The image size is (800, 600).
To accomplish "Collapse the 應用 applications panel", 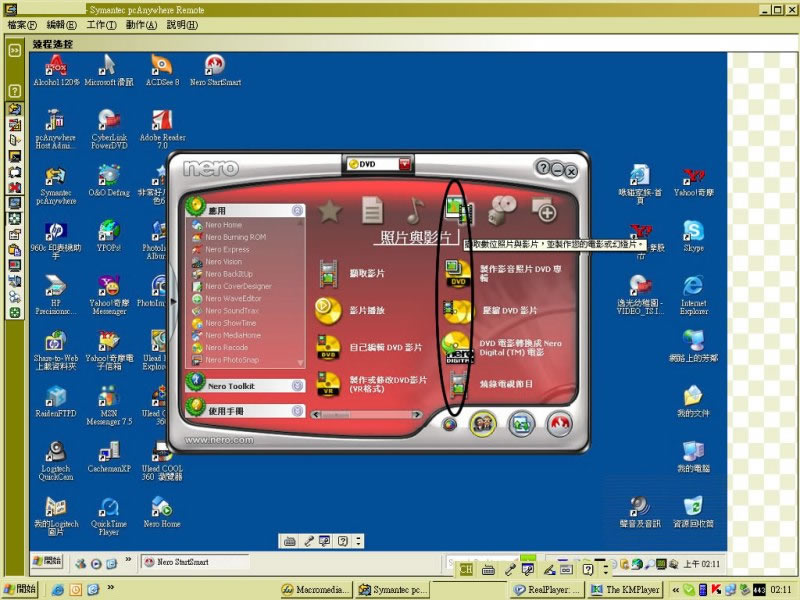I will click(297, 210).
